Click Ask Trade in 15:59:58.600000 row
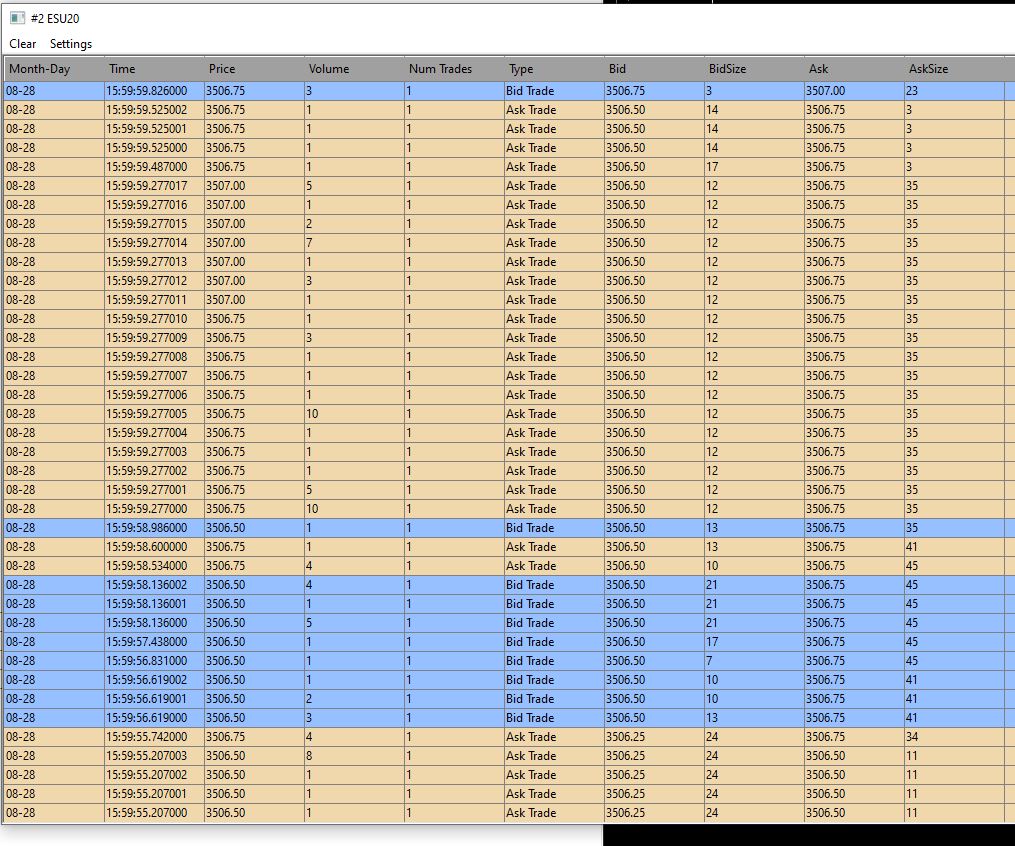This screenshot has height=846, width=1015. coord(553,547)
